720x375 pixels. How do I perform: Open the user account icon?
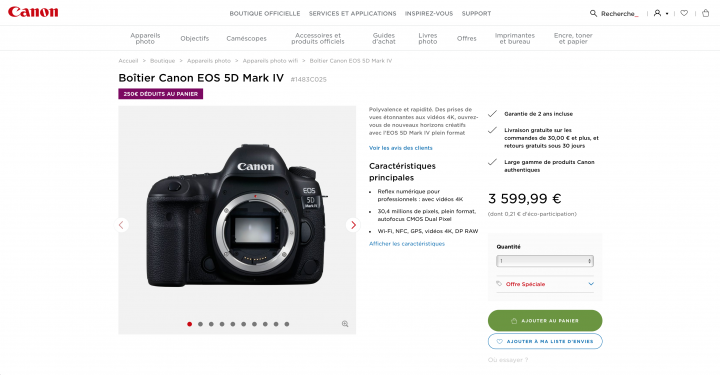click(658, 13)
